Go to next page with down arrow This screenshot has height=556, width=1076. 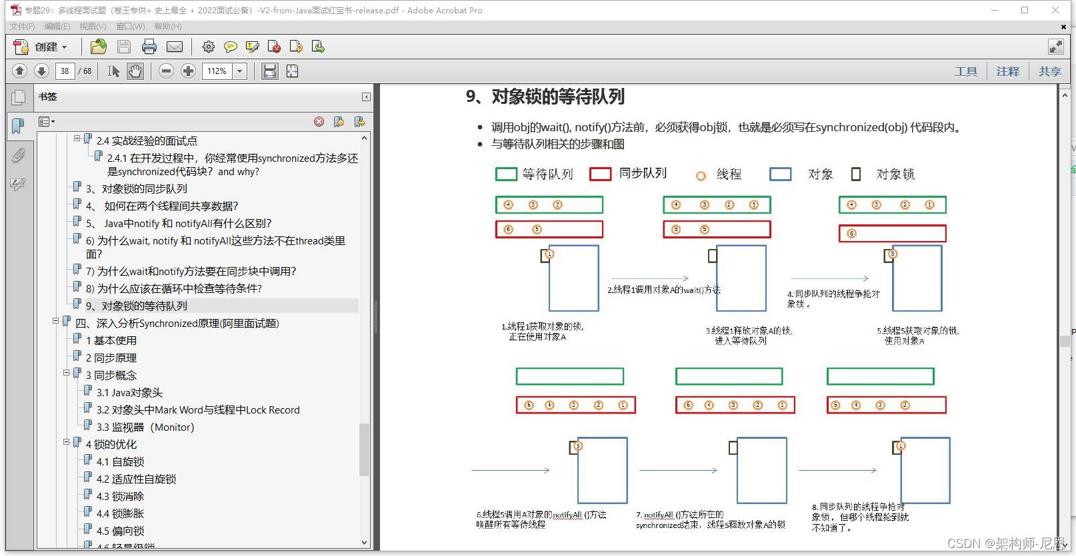pyautogui.click(x=41, y=71)
